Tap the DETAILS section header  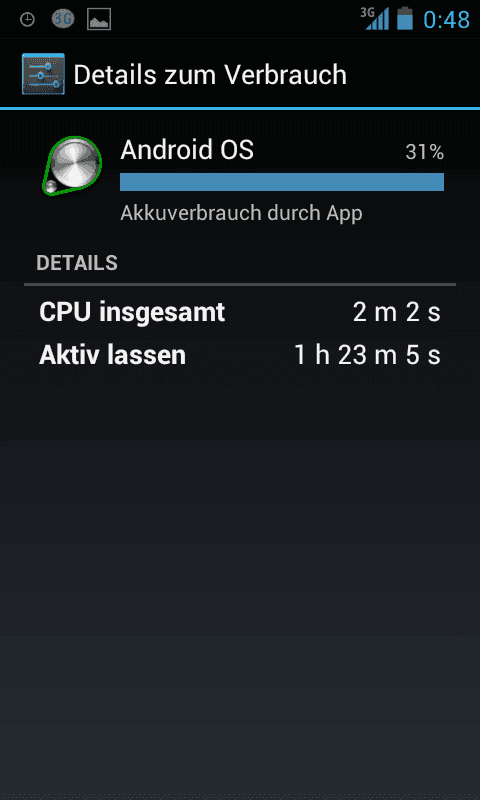pyautogui.click(x=77, y=263)
